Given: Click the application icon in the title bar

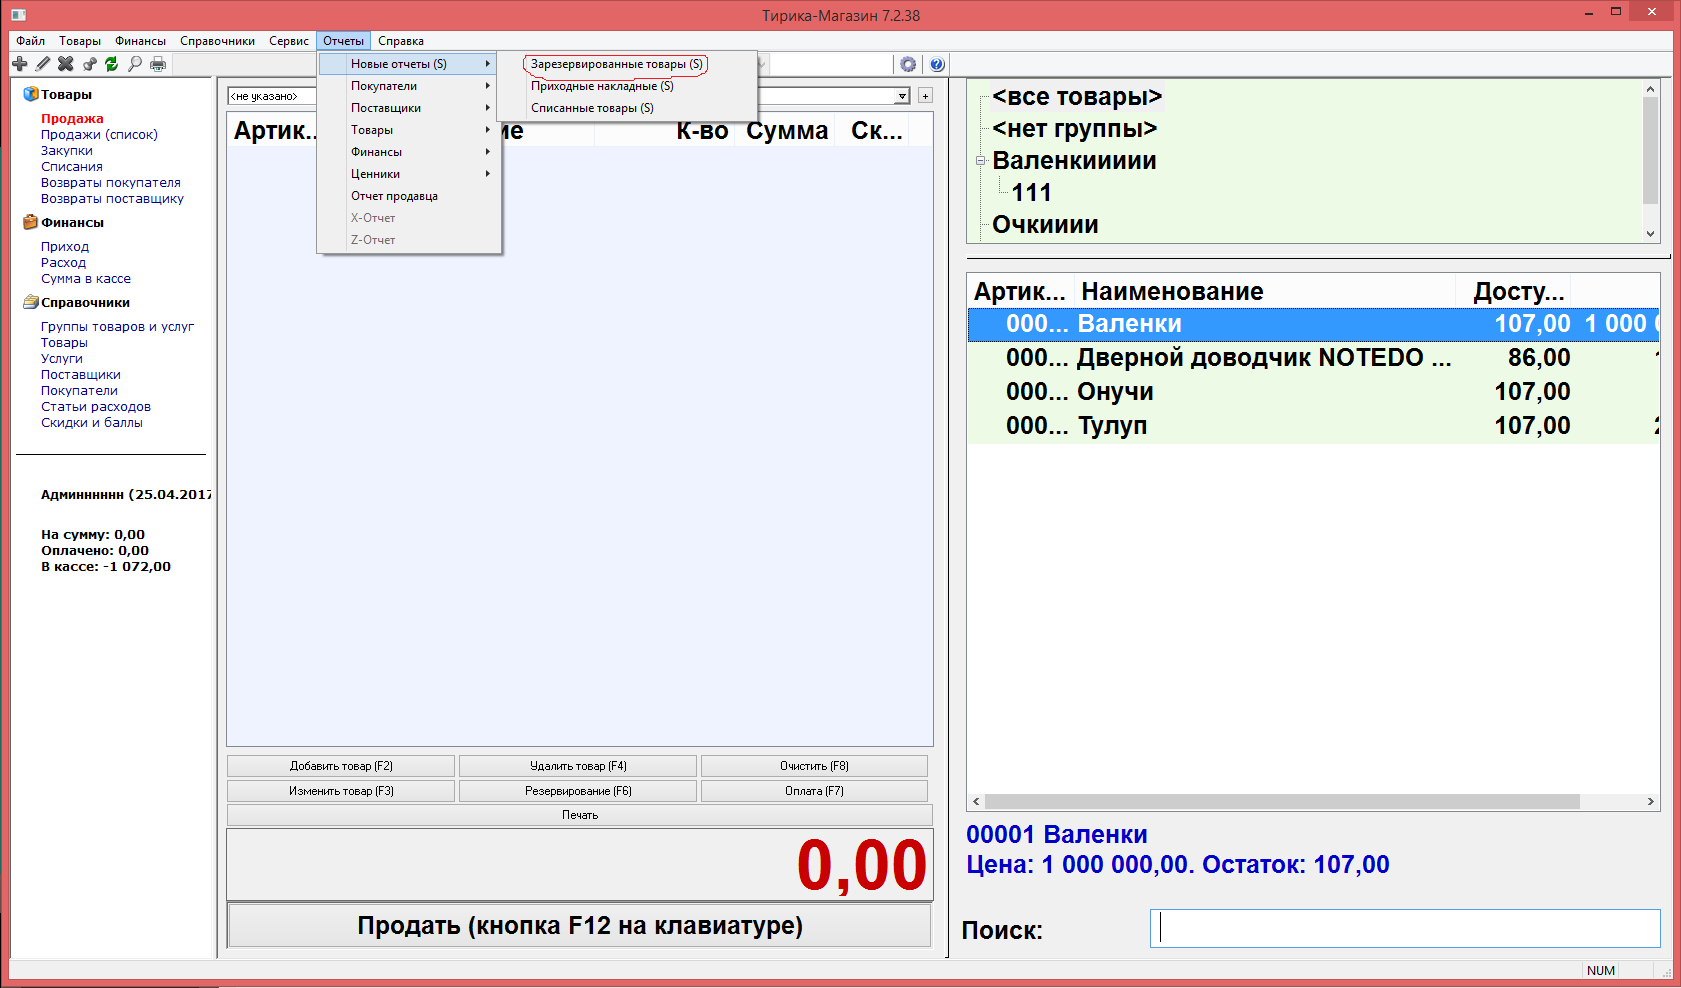Looking at the screenshot, I should (x=18, y=15).
